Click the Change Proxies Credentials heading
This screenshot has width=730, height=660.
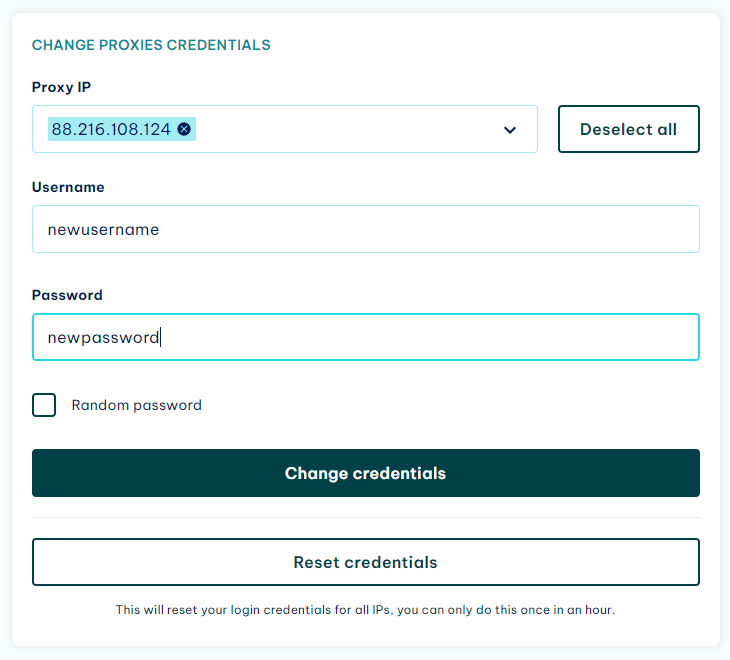click(151, 45)
